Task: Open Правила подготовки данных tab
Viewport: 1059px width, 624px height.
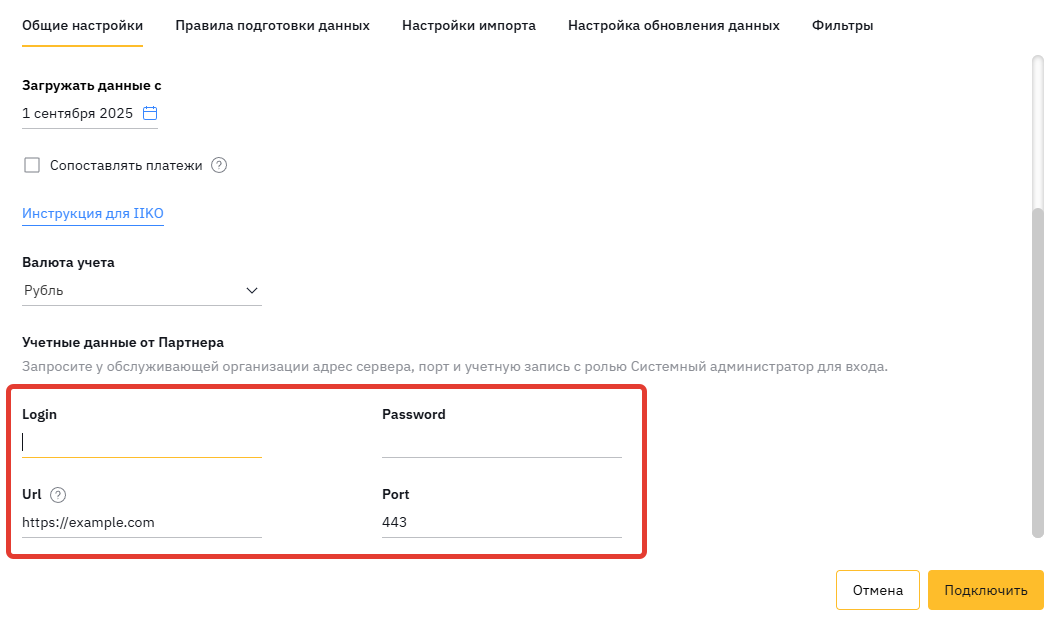Action: (272, 26)
